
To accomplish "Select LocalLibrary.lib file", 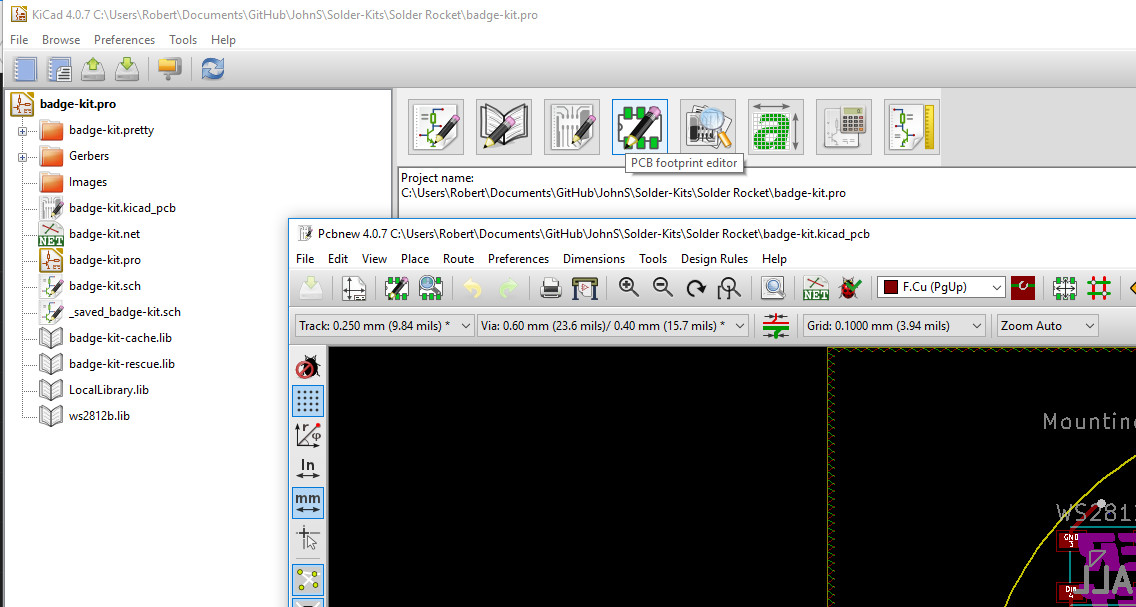I will pyautogui.click(x=109, y=390).
